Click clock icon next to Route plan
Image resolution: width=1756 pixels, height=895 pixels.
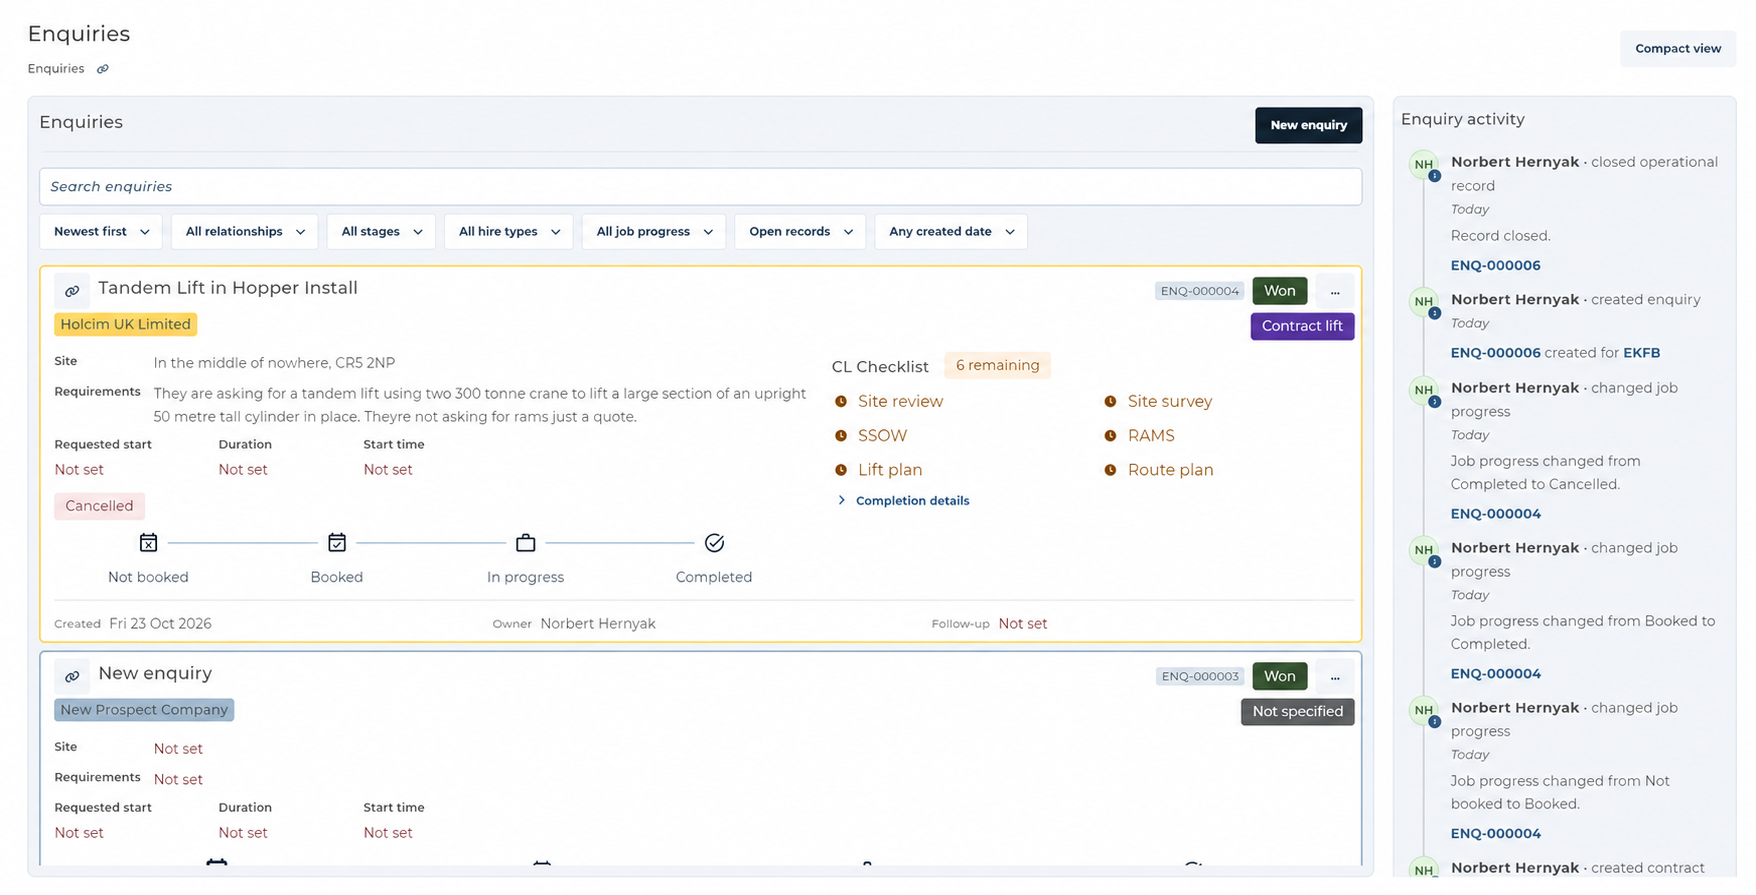(1110, 470)
